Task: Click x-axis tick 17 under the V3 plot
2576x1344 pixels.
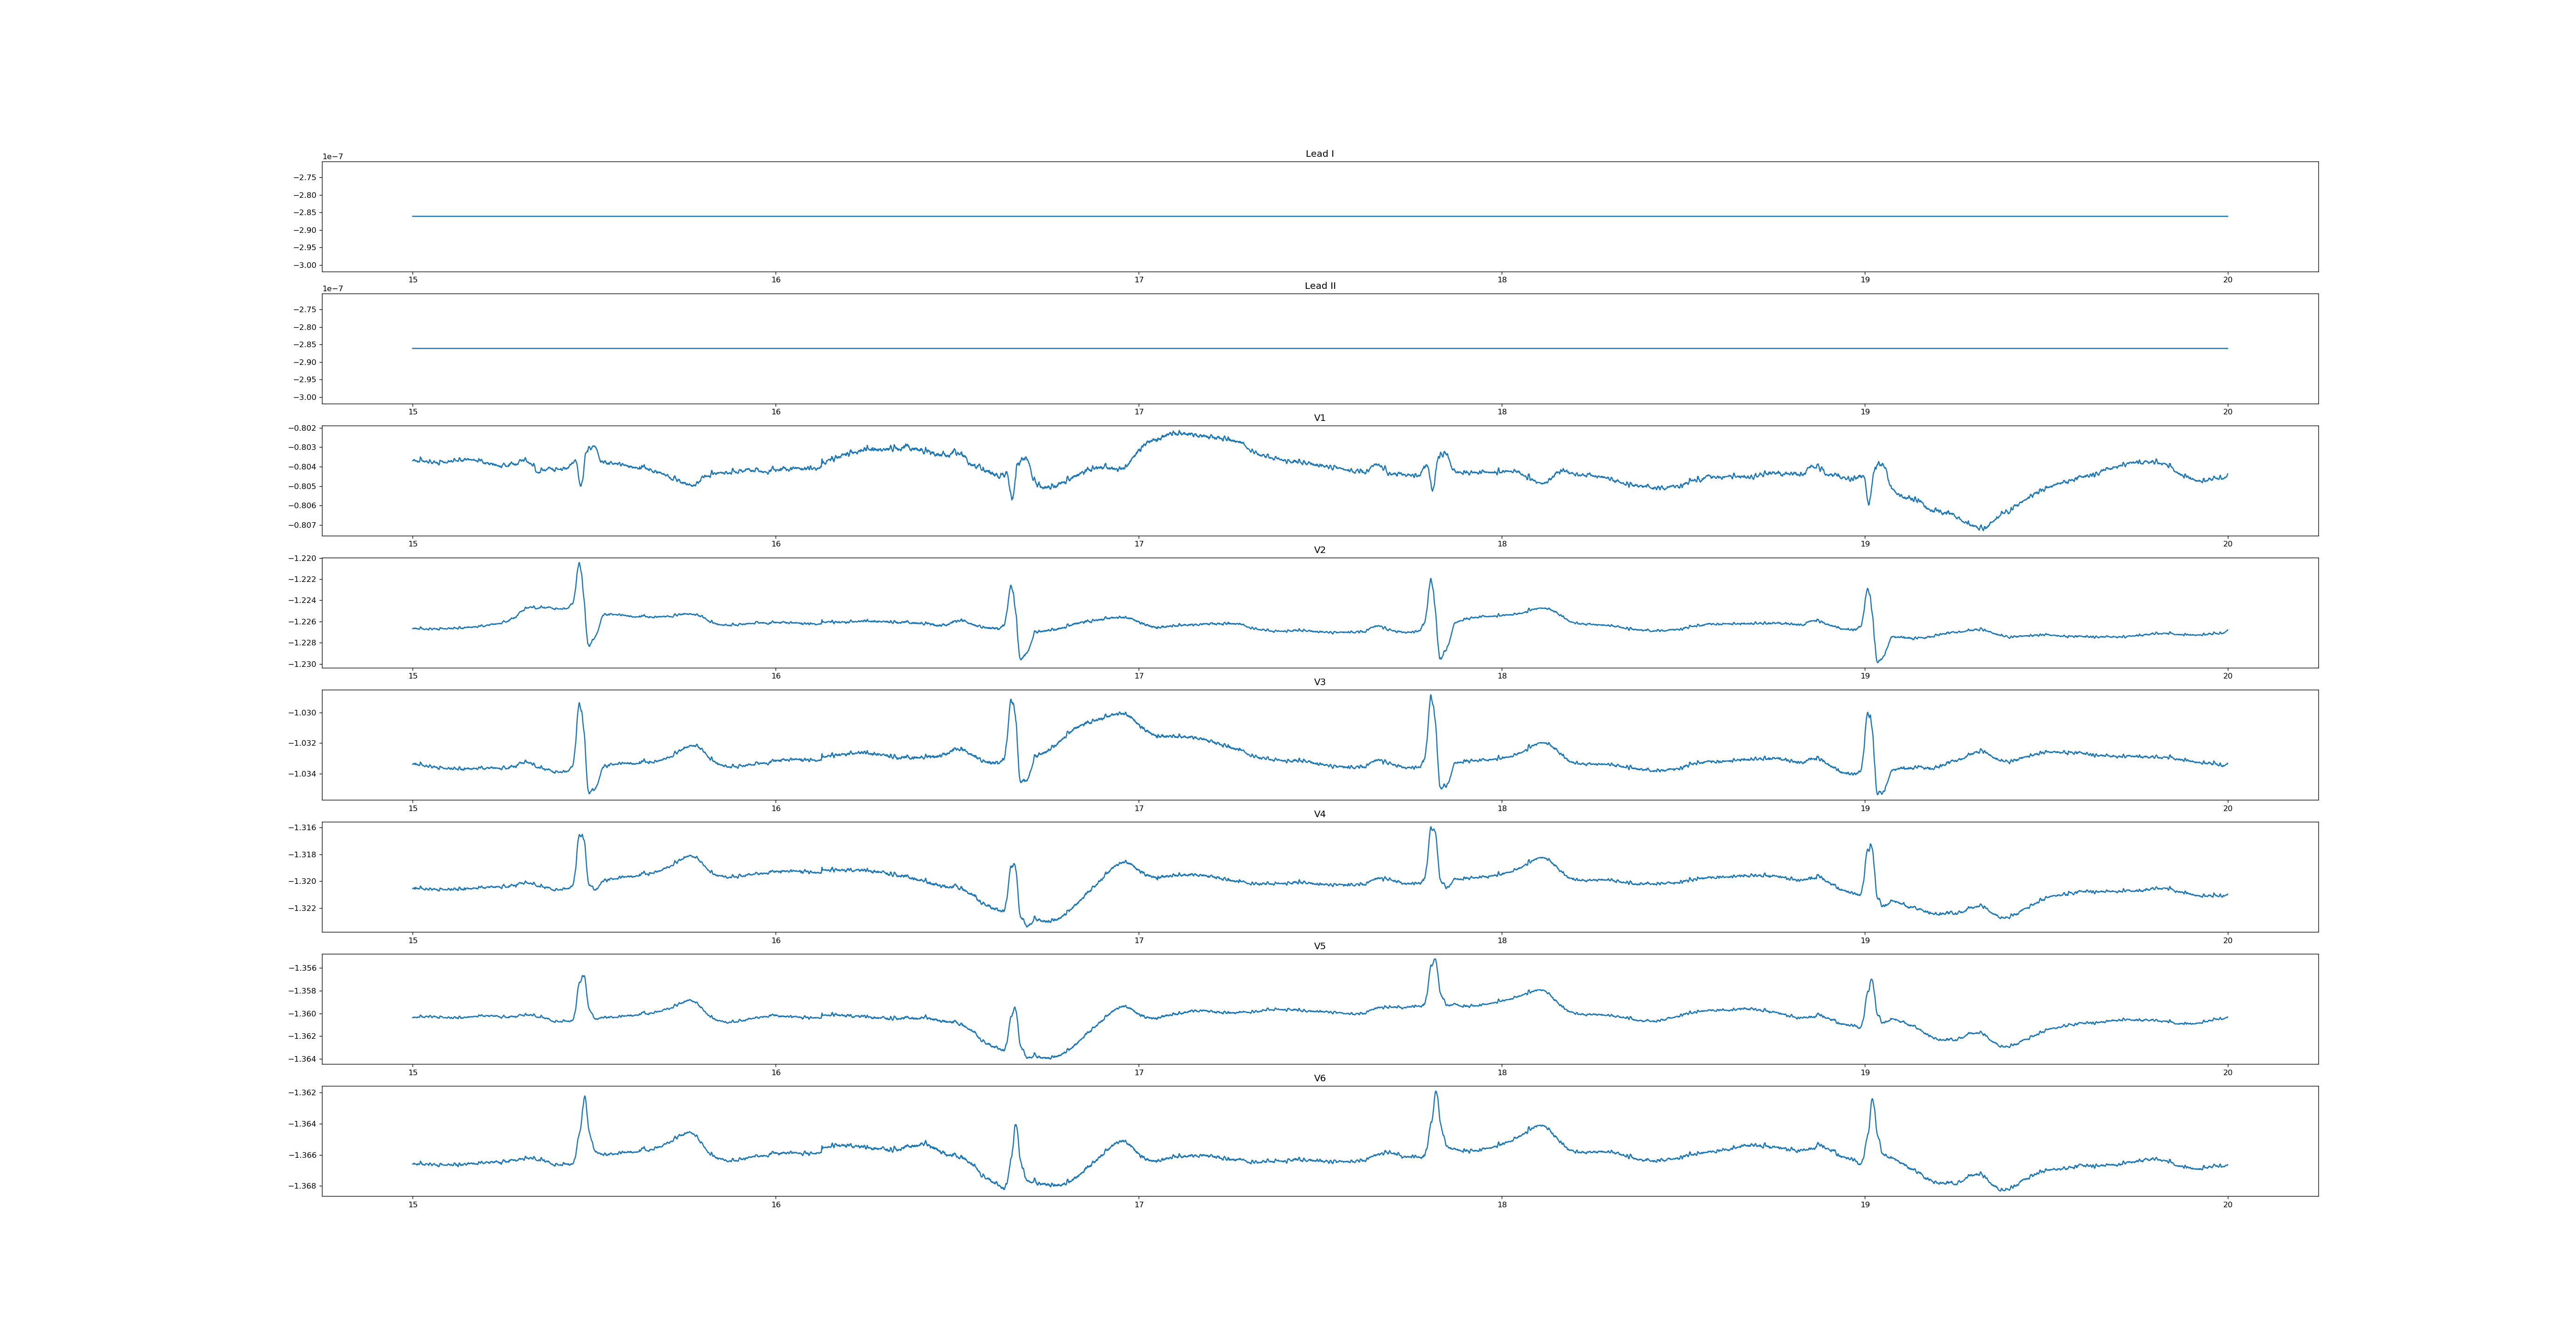Action: [x=1139, y=808]
